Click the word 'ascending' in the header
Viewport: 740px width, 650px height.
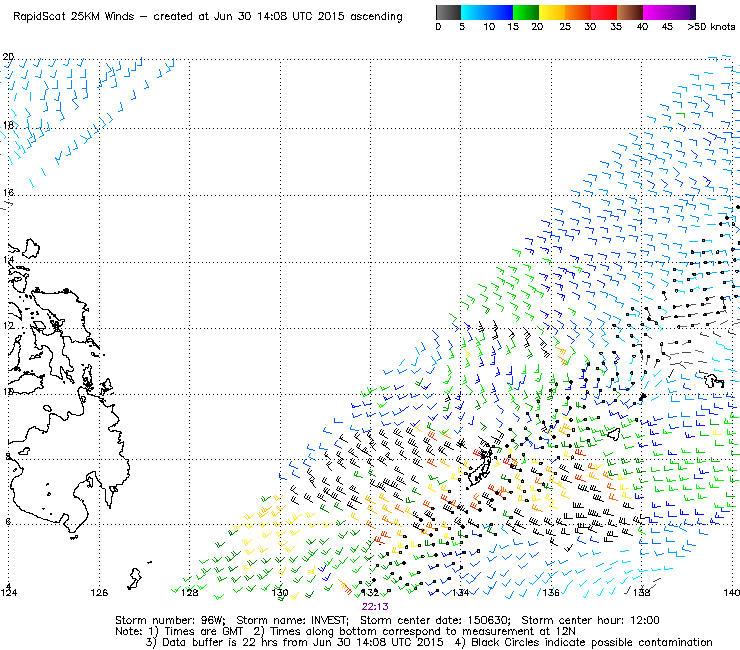coord(376,17)
